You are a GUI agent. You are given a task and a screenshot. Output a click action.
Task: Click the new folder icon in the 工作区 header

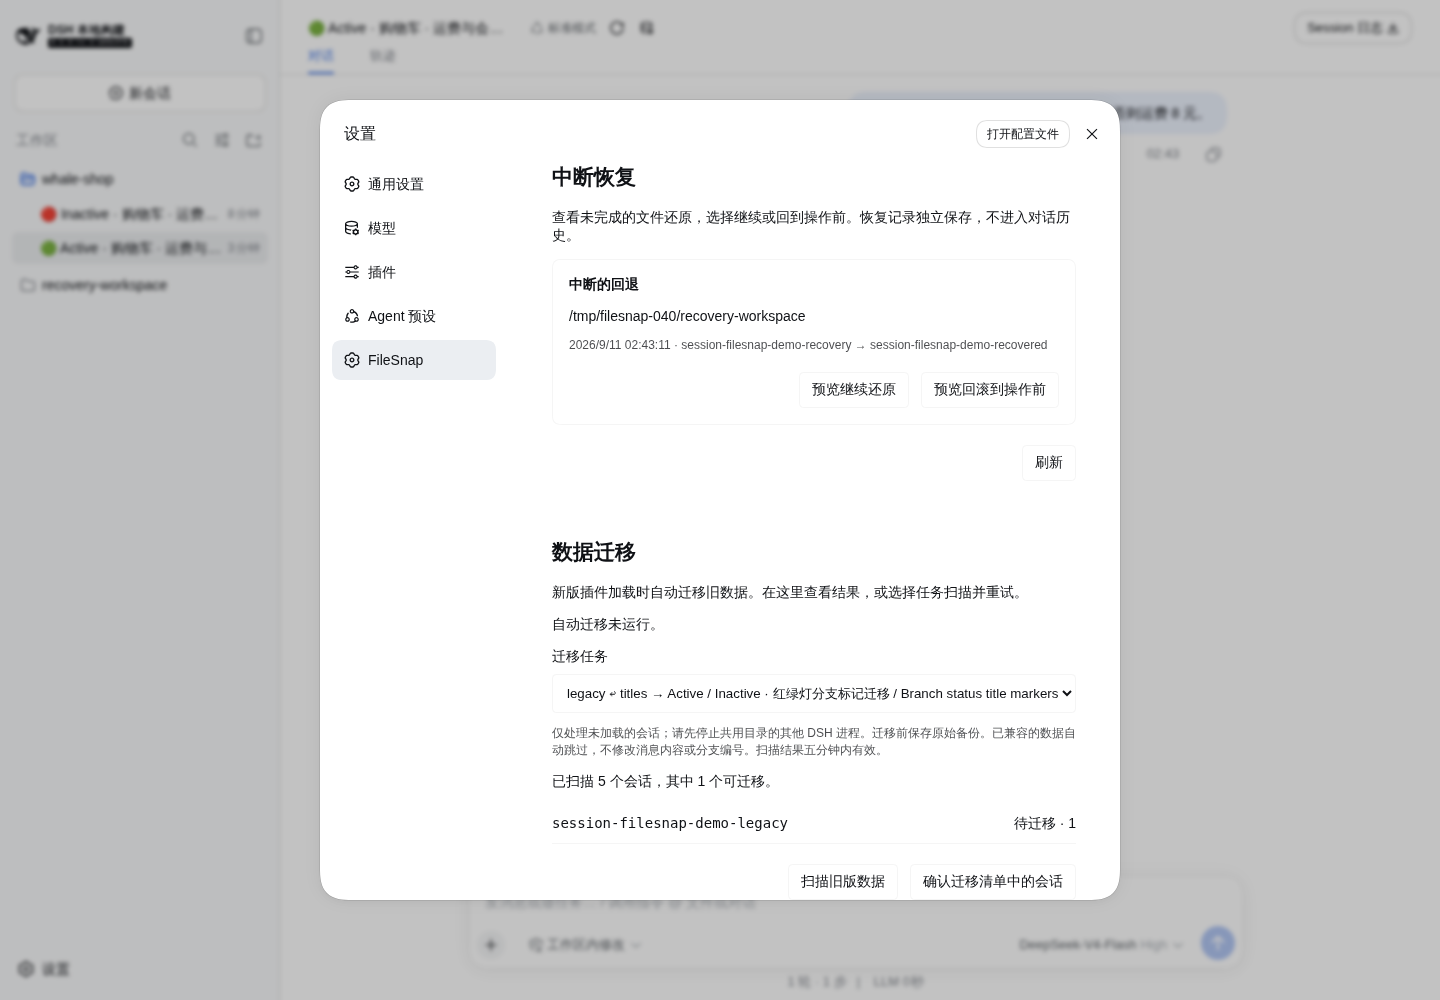pos(253,140)
